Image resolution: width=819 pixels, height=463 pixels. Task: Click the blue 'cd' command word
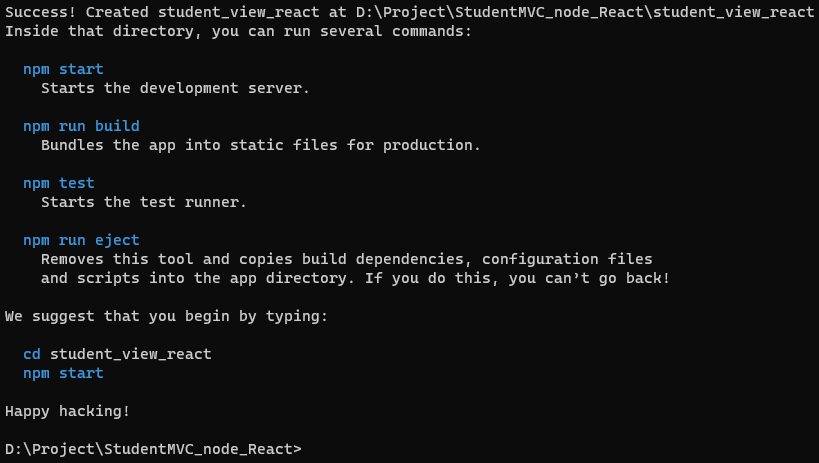pyautogui.click(x=32, y=354)
